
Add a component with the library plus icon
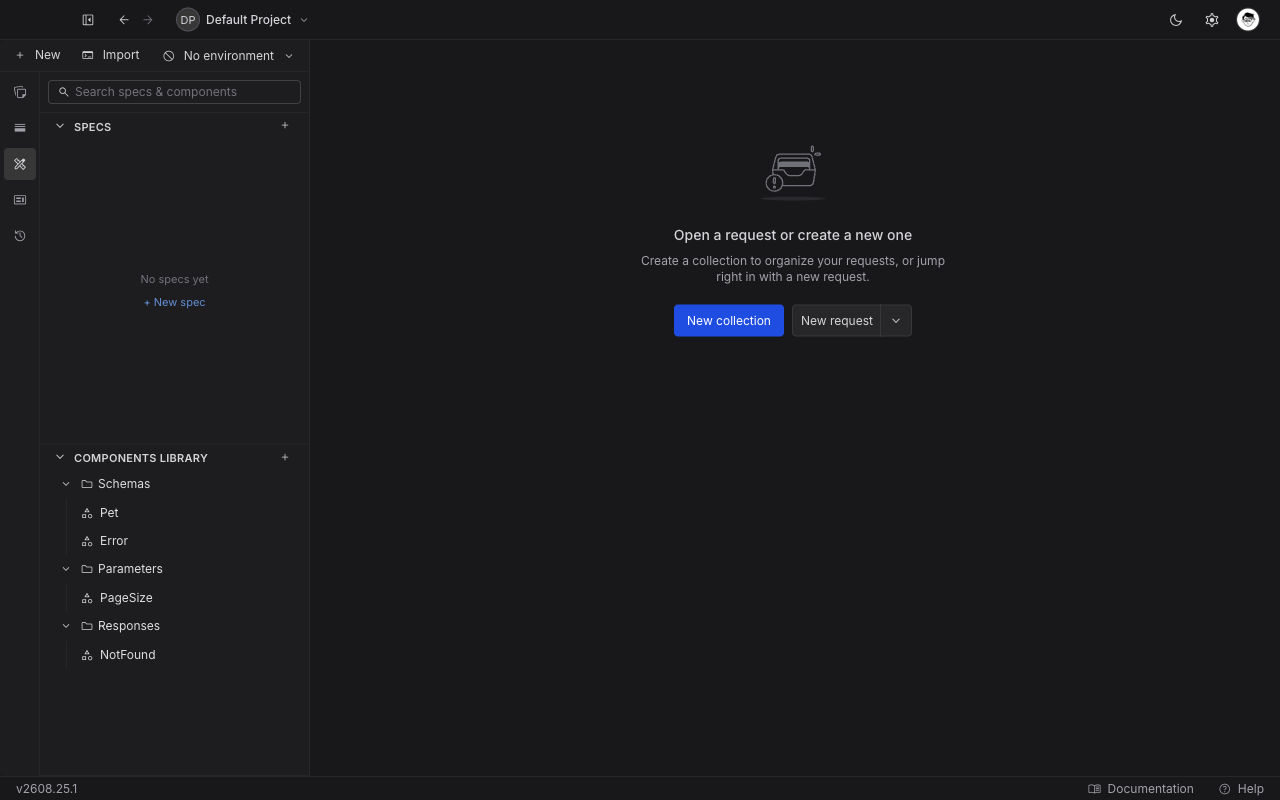coord(285,457)
